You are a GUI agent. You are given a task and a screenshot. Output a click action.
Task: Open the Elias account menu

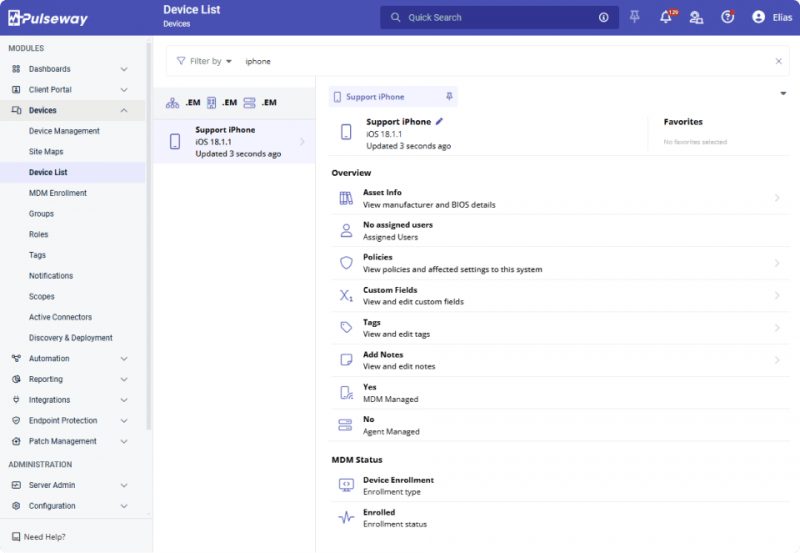[x=772, y=17]
